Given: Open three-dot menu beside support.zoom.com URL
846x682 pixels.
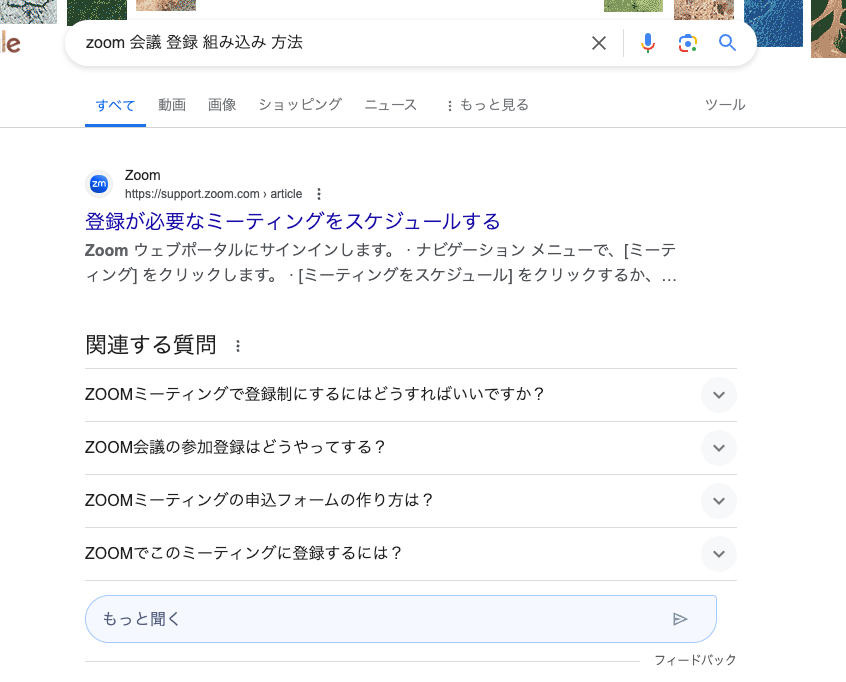Looking at the screenshot, I should 319,194.
